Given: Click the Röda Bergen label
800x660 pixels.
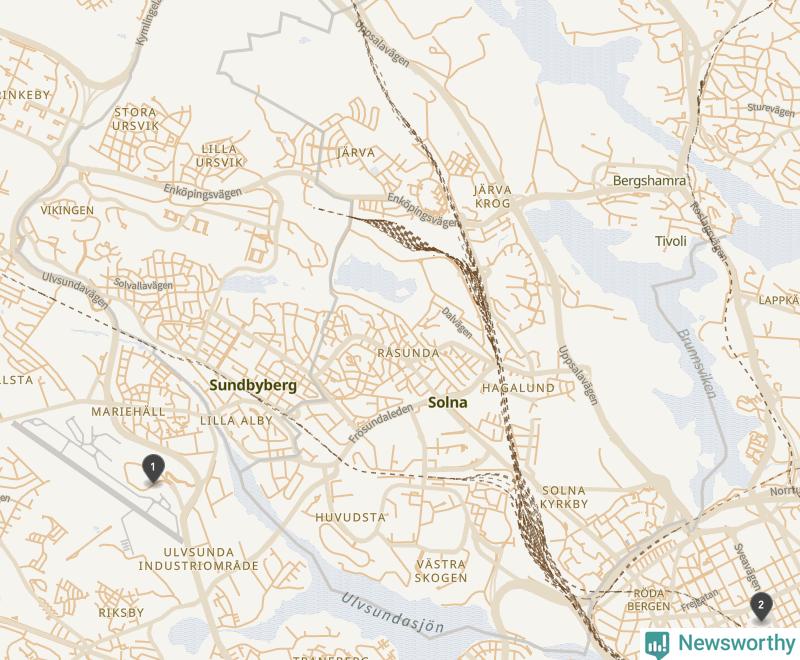Looking at the screenshot, I should click(x=648, y=600).
